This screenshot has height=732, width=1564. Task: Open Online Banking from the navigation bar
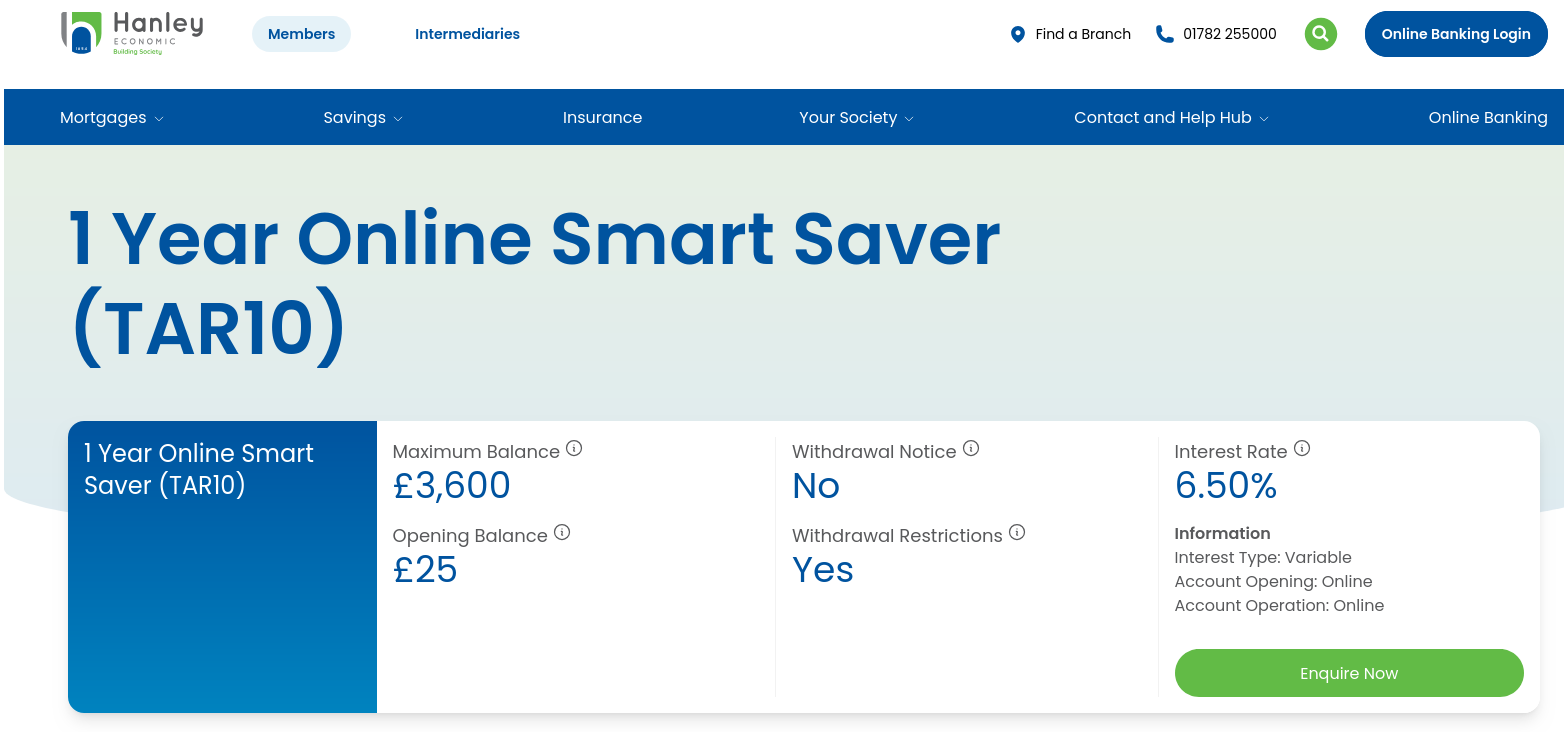[x=1488, y=117]
